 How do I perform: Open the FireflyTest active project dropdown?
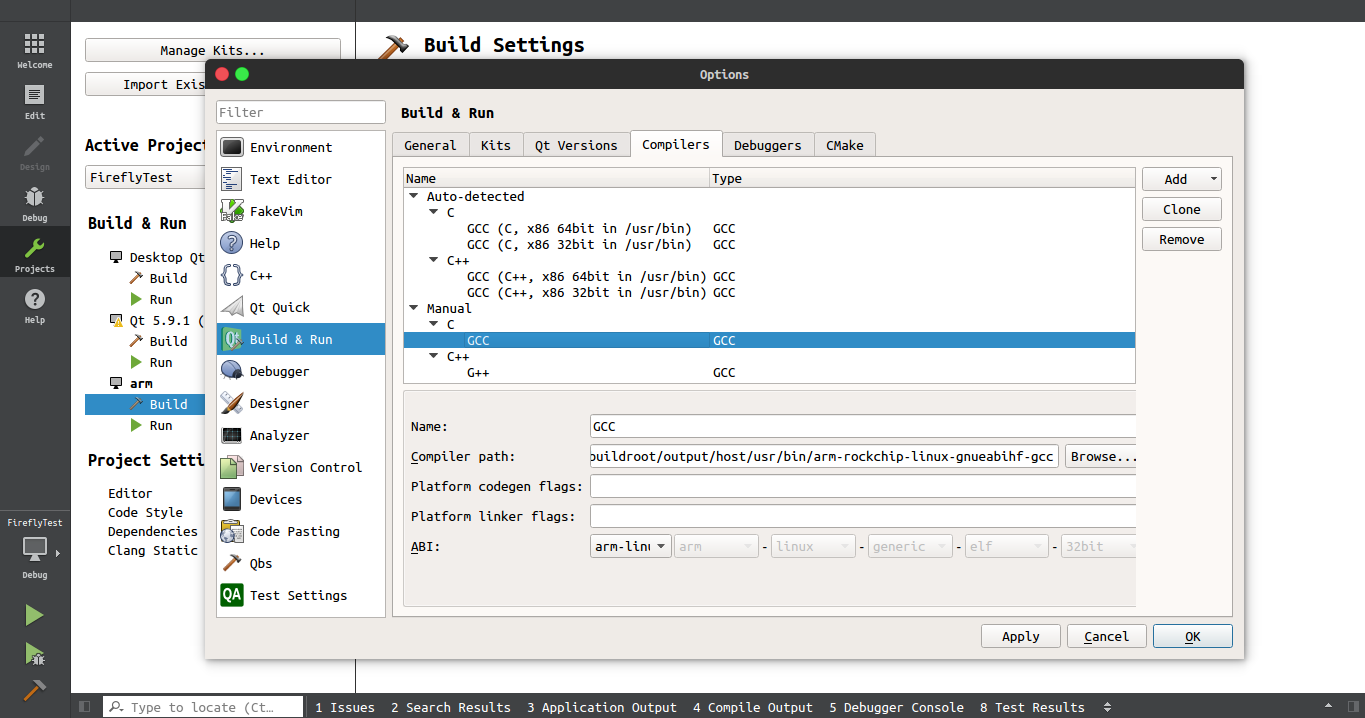(145, 177)
